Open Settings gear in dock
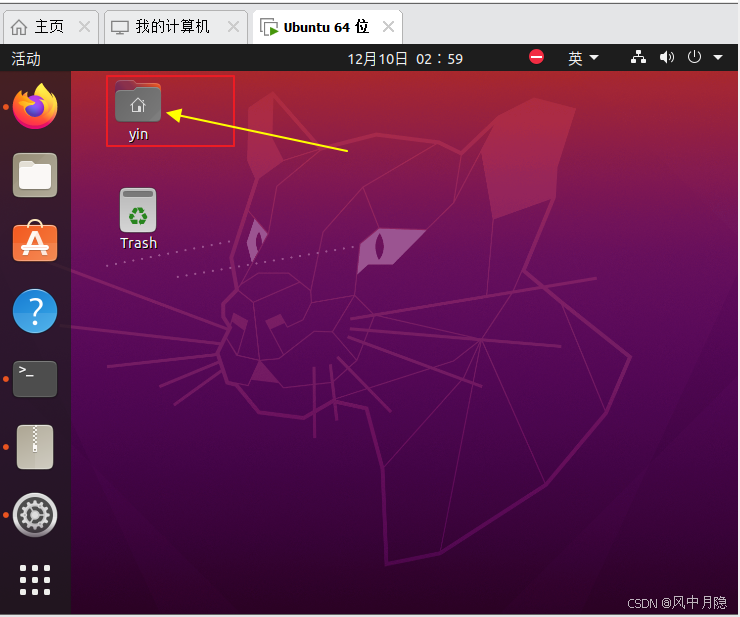Image resolution: width=740 pixels, height=617 pixels. click(x=35, y=515)
